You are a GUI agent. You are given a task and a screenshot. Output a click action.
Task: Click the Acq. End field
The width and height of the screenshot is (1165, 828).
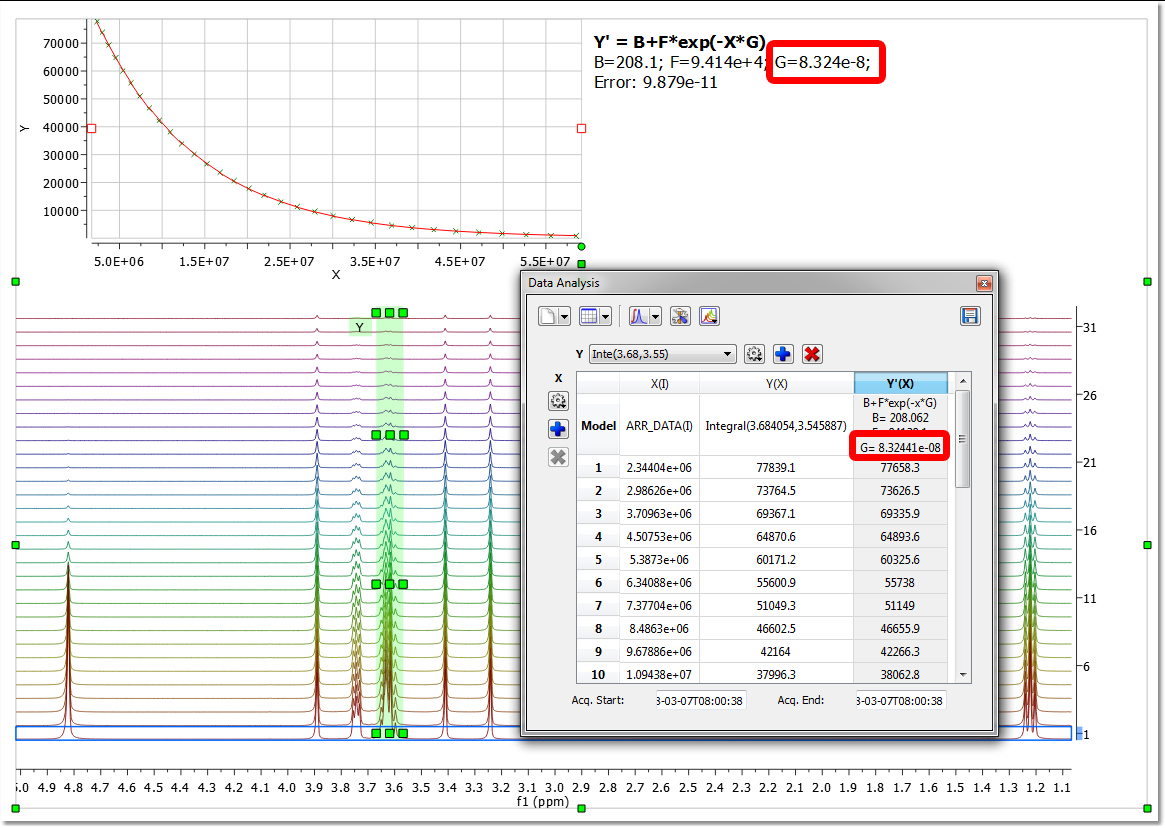[900, 700]
